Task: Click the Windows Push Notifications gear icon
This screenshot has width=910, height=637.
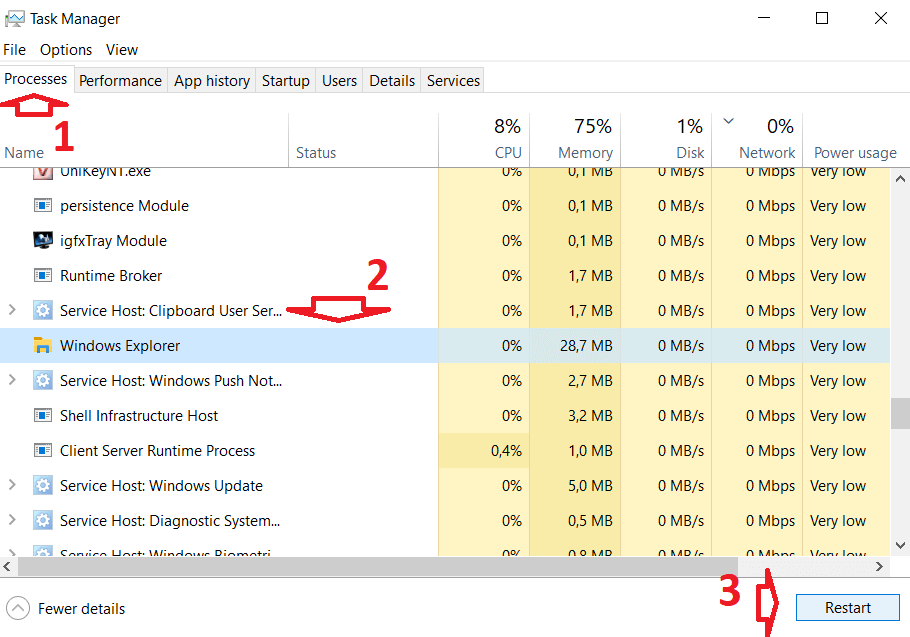Action: point(43,380)
